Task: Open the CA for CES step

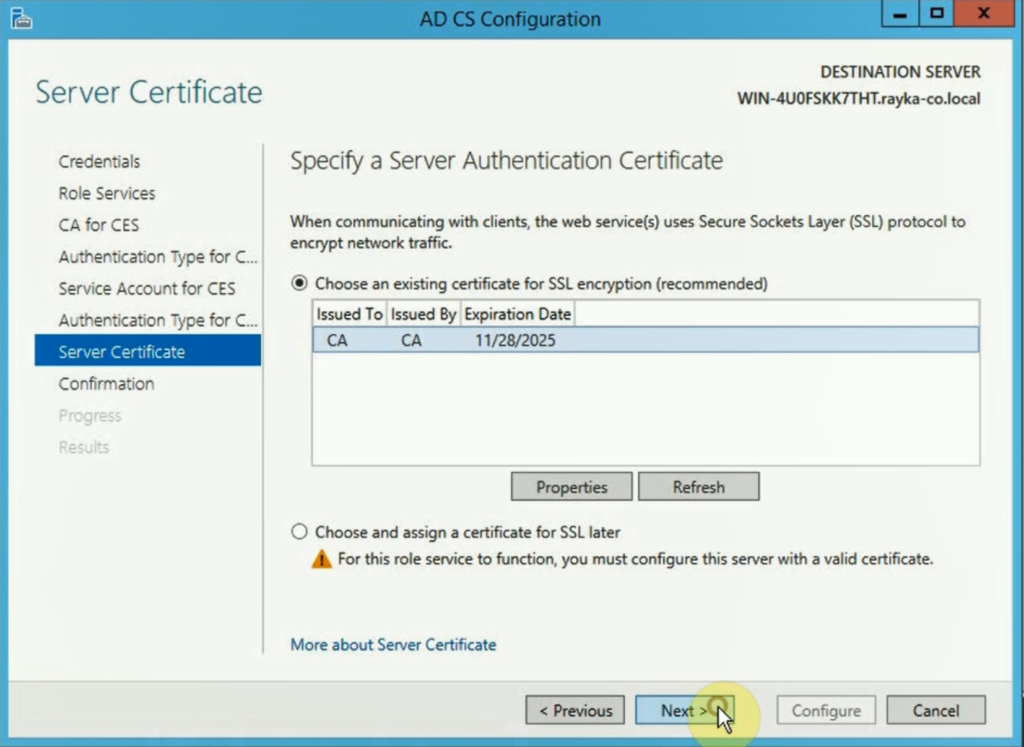Action: coord(99,225)
